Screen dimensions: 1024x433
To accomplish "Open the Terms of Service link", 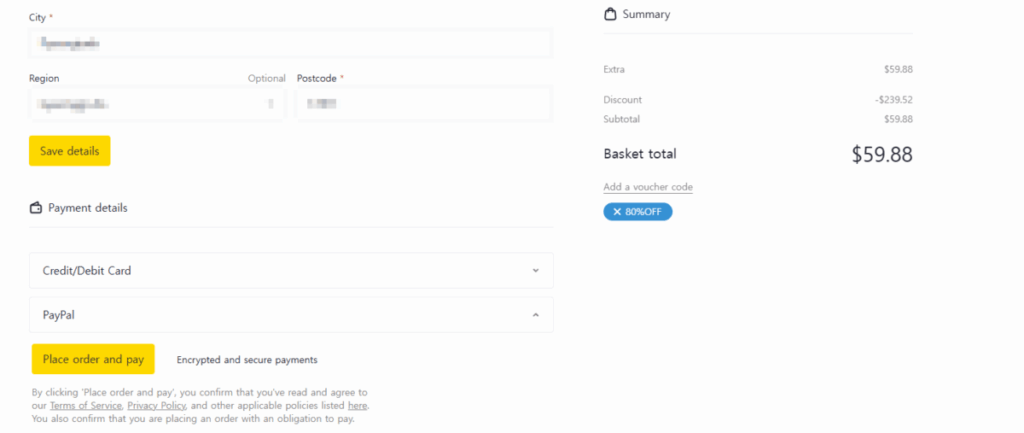I will tap(86, 406).
